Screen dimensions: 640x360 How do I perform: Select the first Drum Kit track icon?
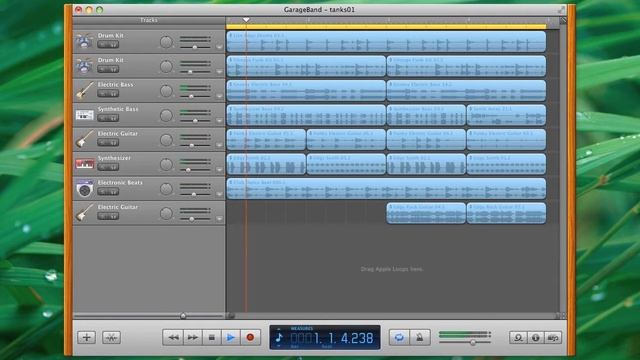pyautogui.click(x=84, y=41)
